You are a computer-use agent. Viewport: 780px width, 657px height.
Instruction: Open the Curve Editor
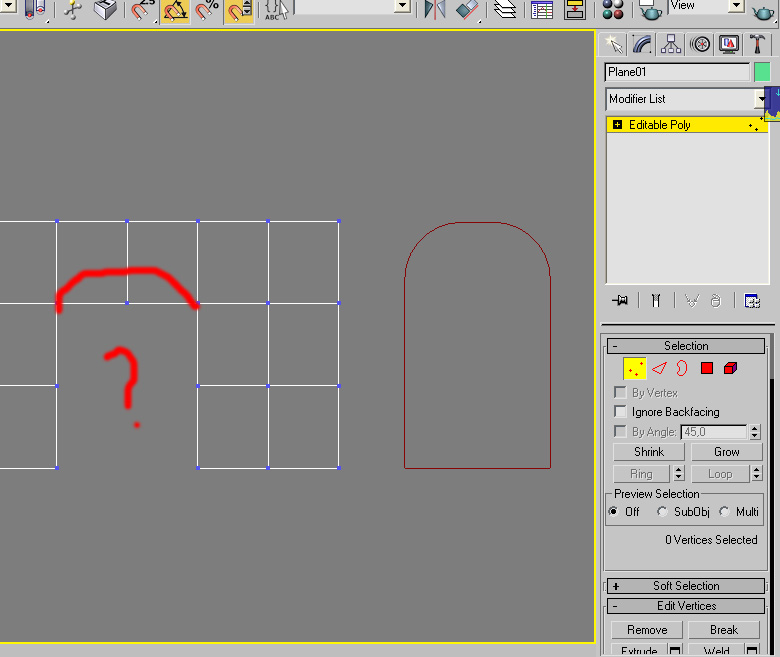coord(542,9)
